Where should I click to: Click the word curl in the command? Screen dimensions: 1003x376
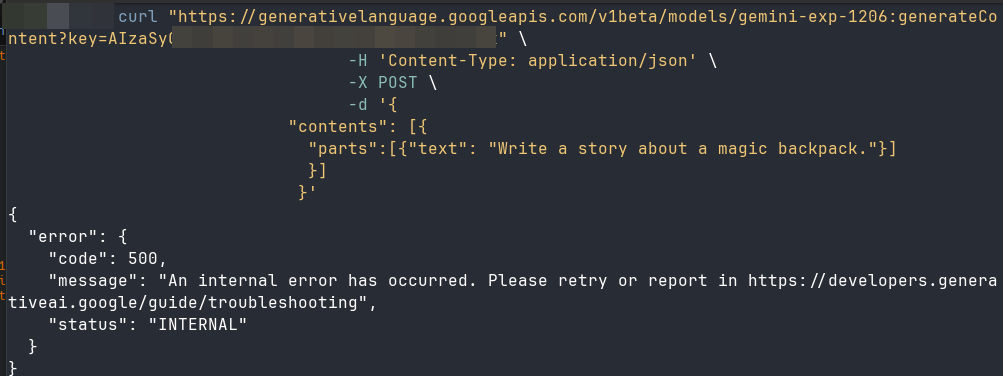point(138,17)
